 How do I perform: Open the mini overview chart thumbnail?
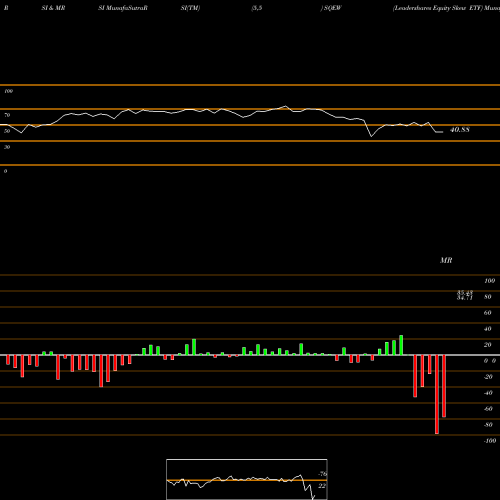coord(247,479)
